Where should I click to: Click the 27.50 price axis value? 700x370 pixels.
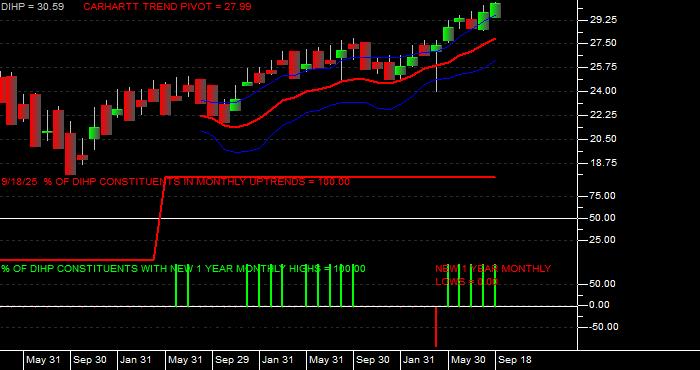[604, 43]
